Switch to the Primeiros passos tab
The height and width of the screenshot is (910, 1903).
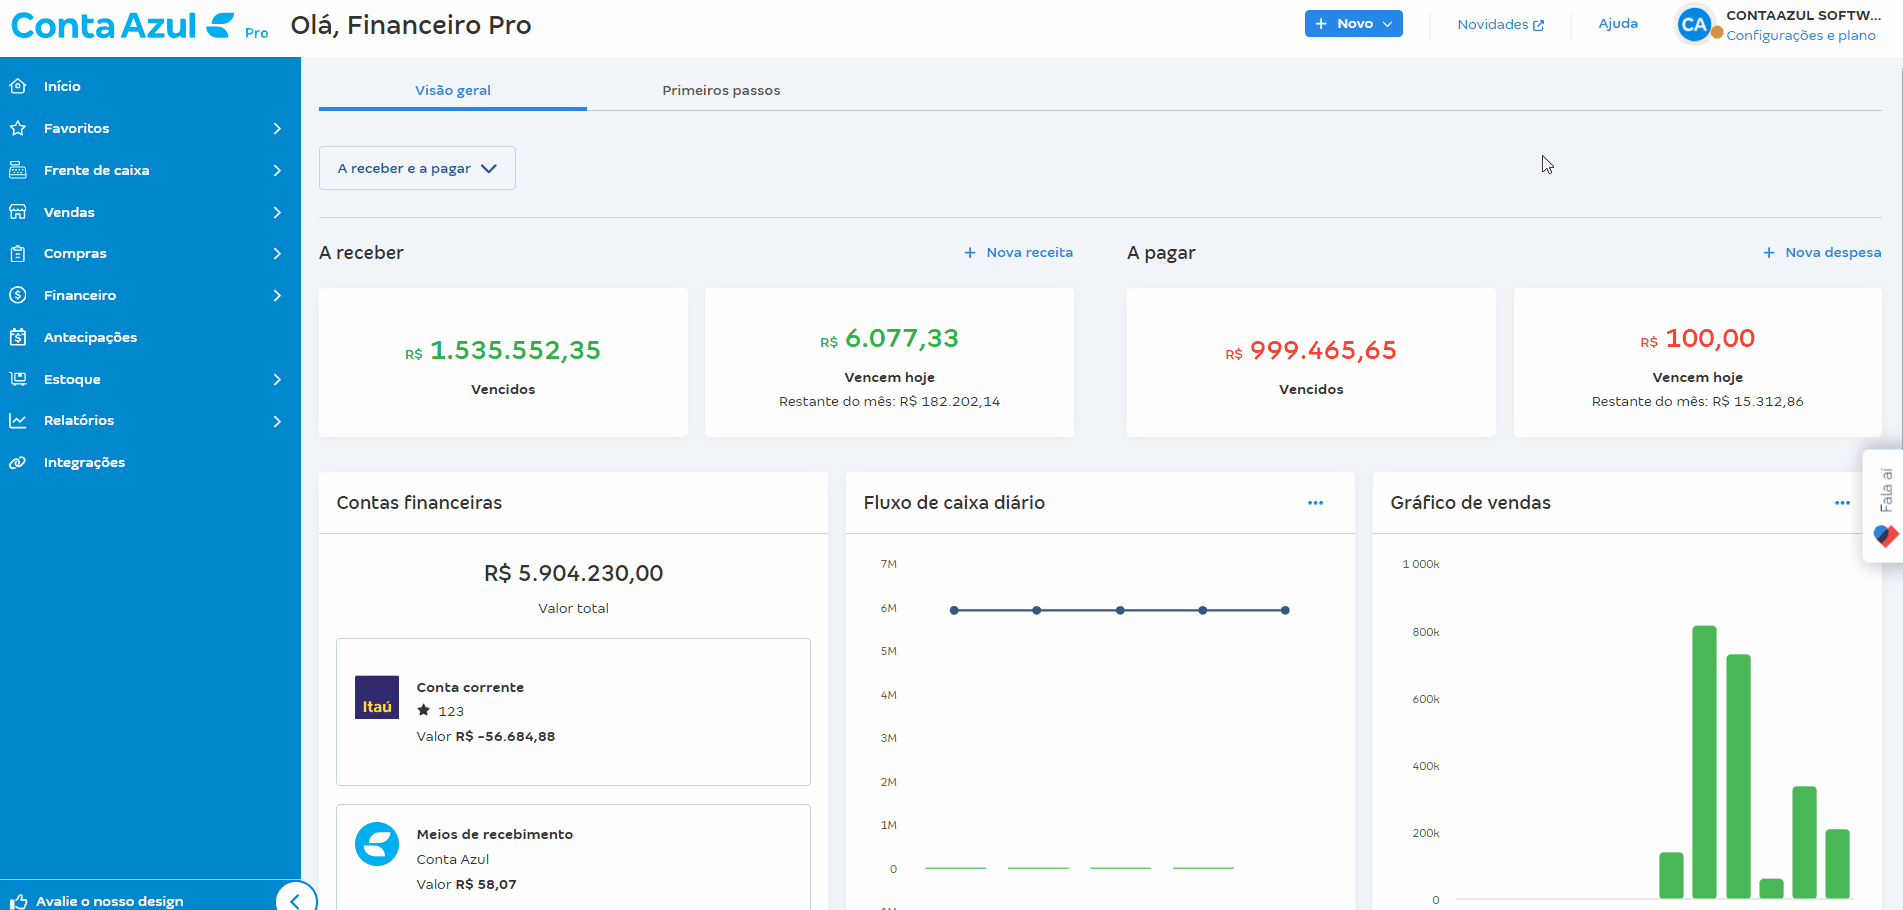point(721,90)
